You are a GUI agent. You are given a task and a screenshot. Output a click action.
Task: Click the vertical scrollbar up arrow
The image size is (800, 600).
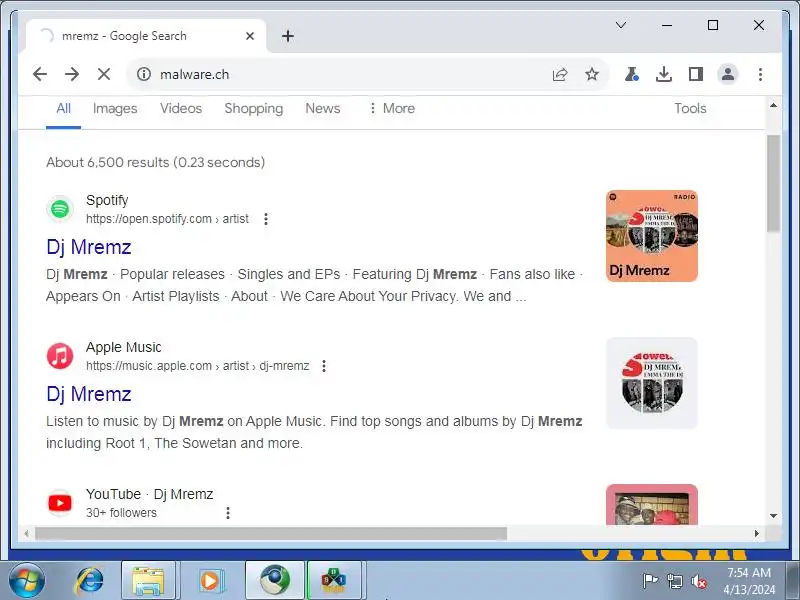(x=773, y=105)
